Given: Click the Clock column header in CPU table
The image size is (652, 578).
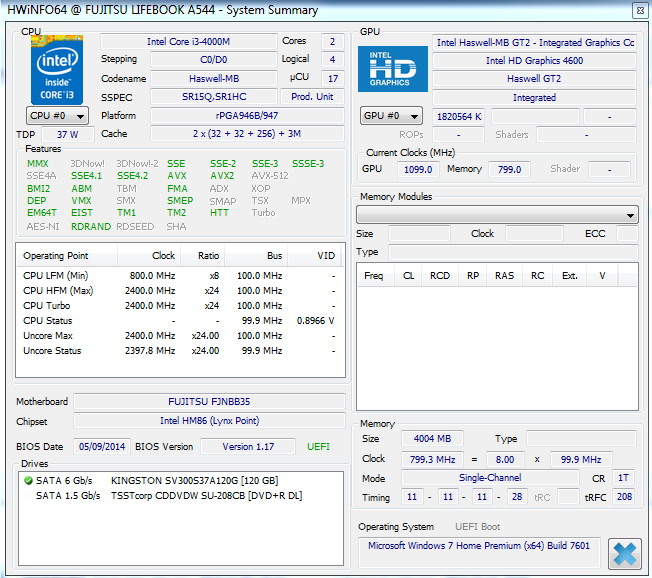Looking at the screenshot, I should [149, 255].
